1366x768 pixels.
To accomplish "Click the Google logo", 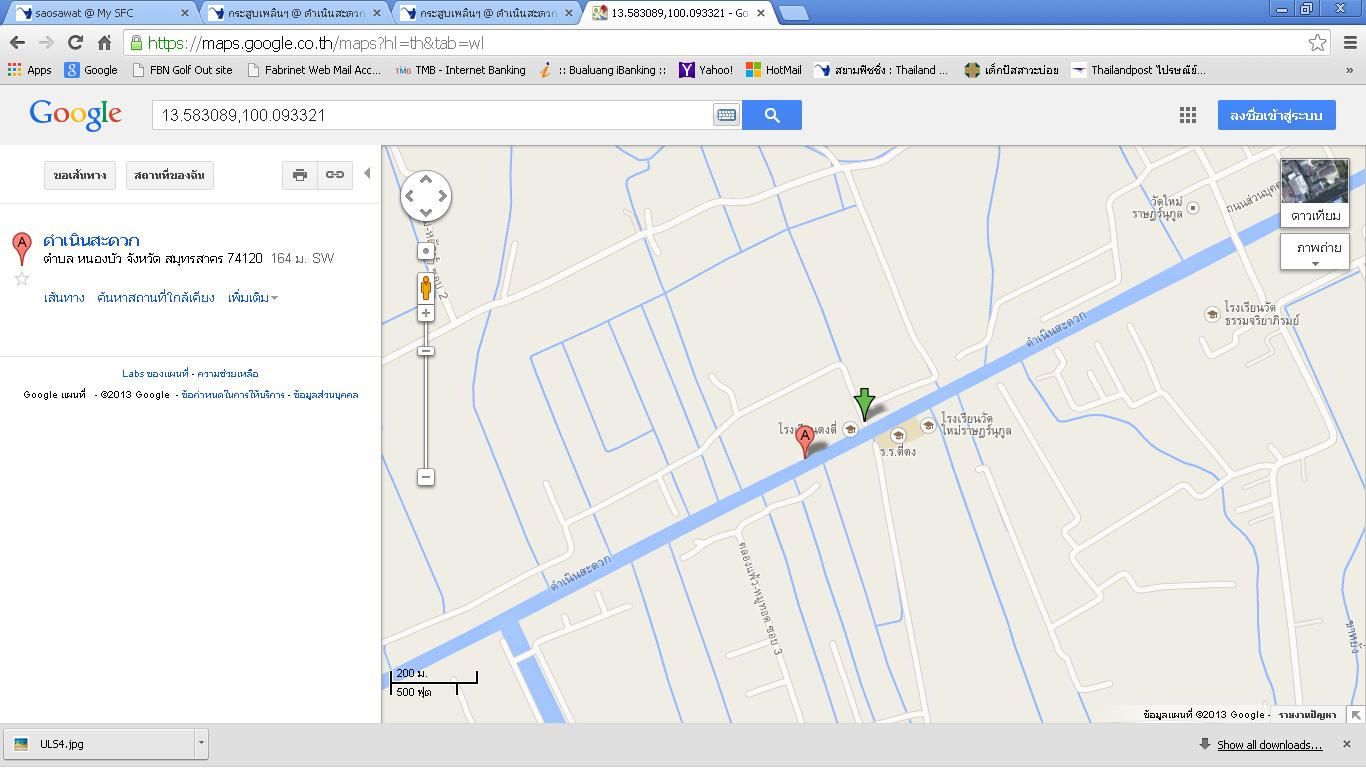I will [x=76, y=115].
